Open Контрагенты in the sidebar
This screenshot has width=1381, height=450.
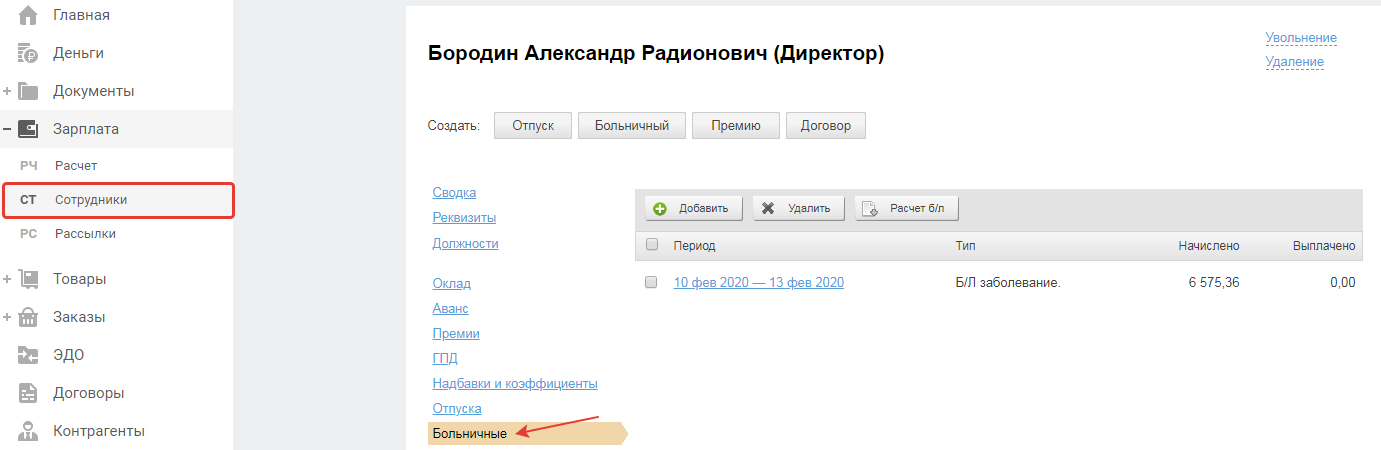pos(99,431)
